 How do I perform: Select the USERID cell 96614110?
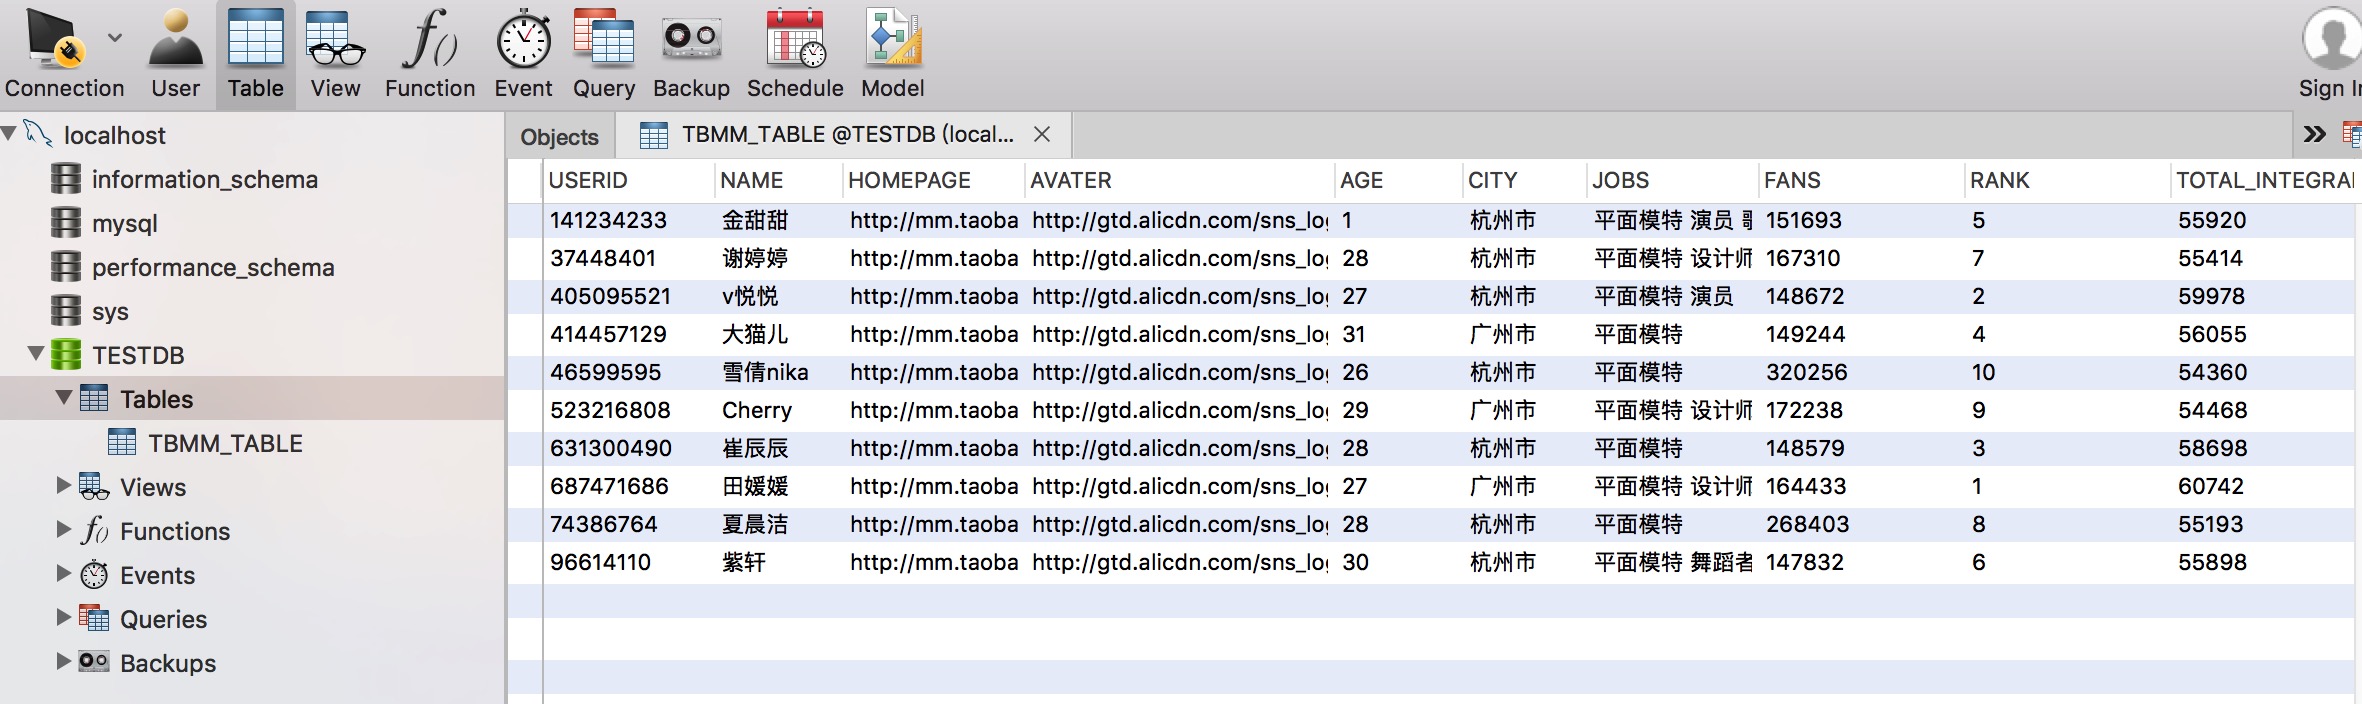(x=629, y=562)
